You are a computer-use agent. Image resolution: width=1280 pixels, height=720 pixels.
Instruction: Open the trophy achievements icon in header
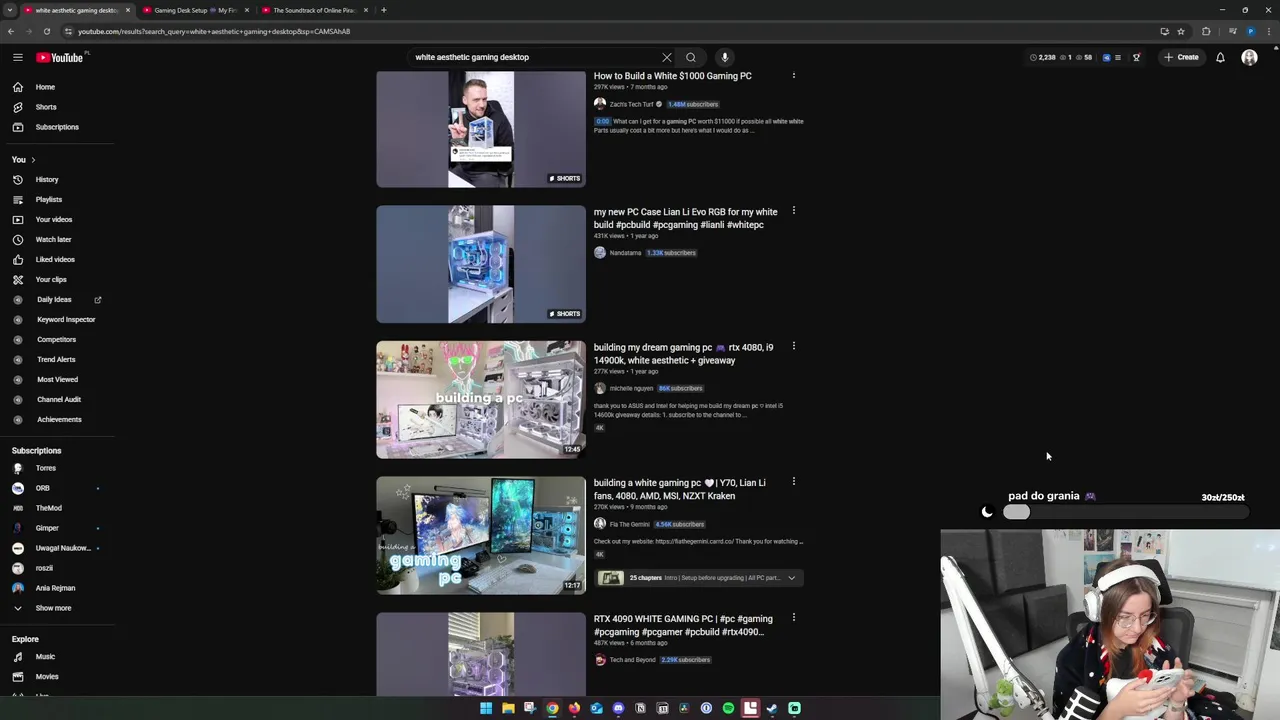coord(1136,57)
